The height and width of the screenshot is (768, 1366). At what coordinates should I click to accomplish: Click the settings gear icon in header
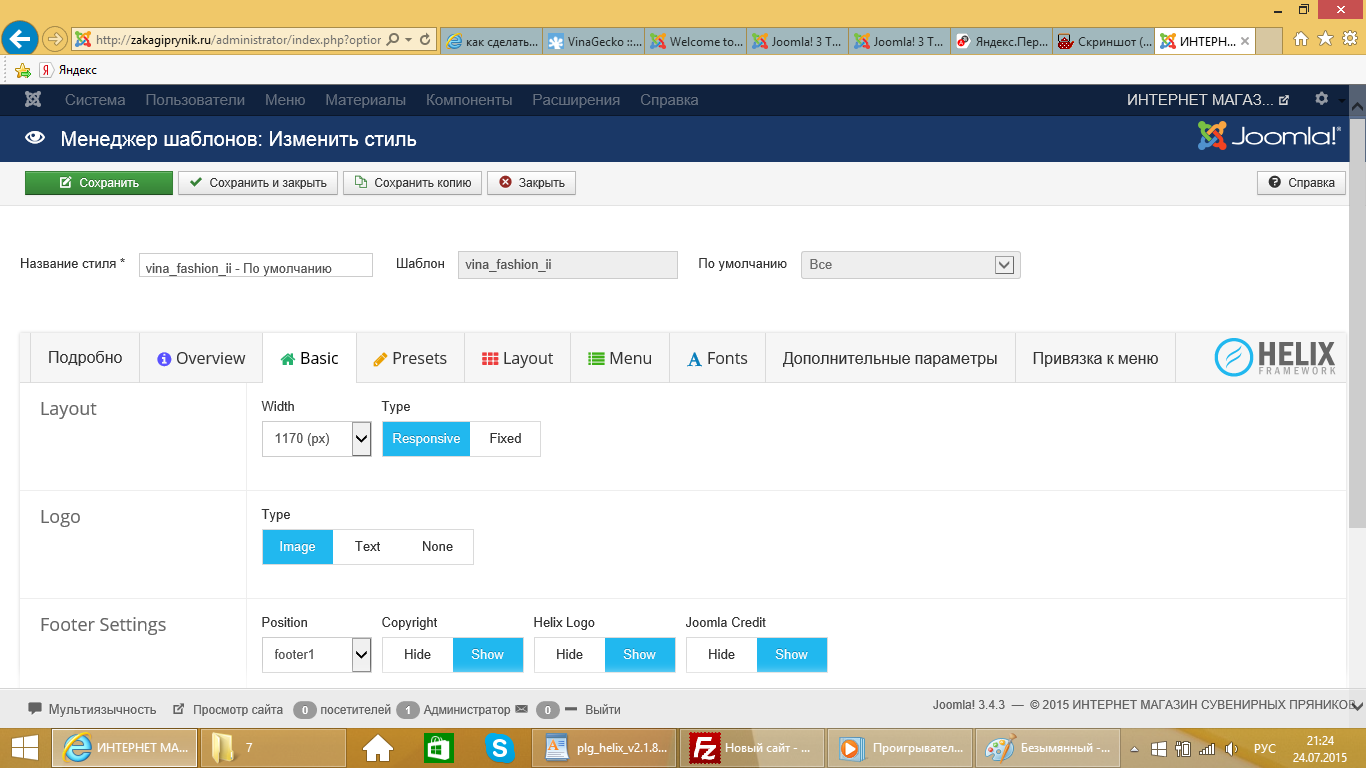(1321, 99)
